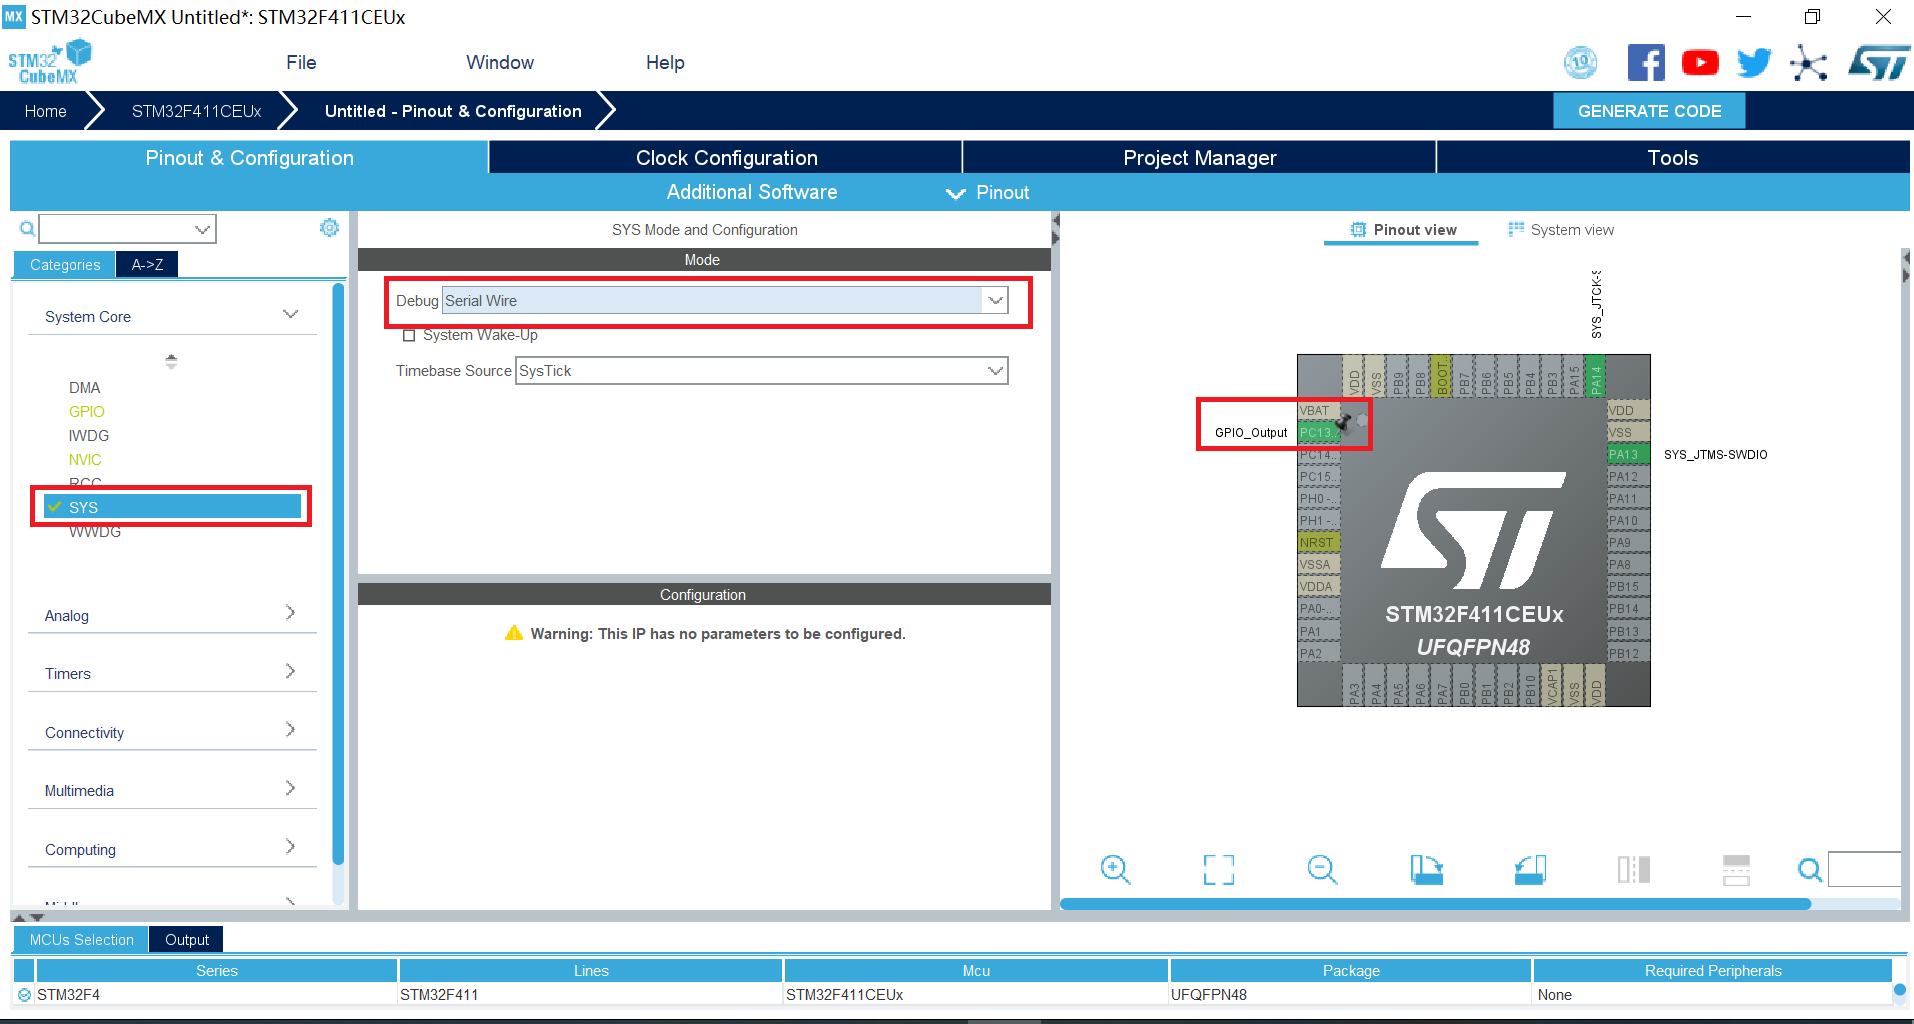Viewport: 1914px width, 1024px height.
Task: Click the pin search magnifier icon
Action: [x=1810, y=870]
